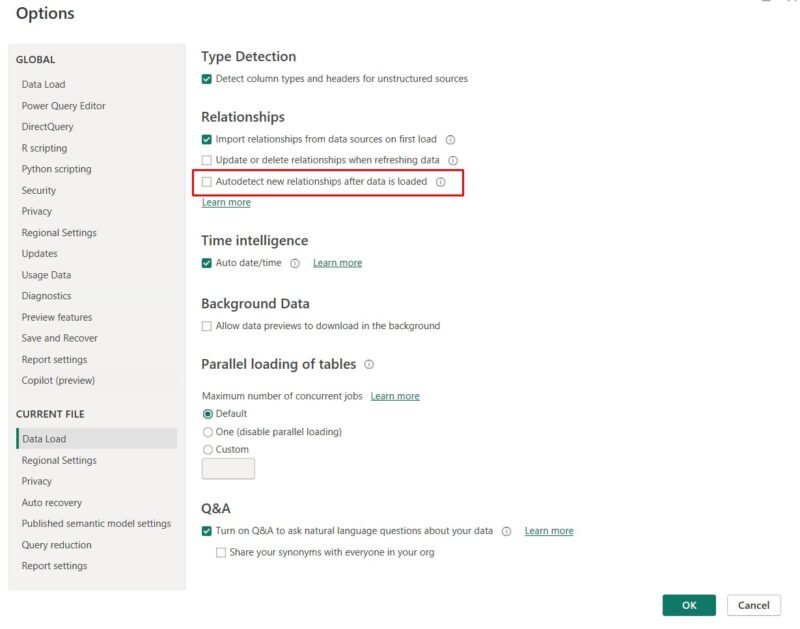800x629 pixels.
Task: Select One (disable parallel loading) radio option
Action: click(208, 432)
